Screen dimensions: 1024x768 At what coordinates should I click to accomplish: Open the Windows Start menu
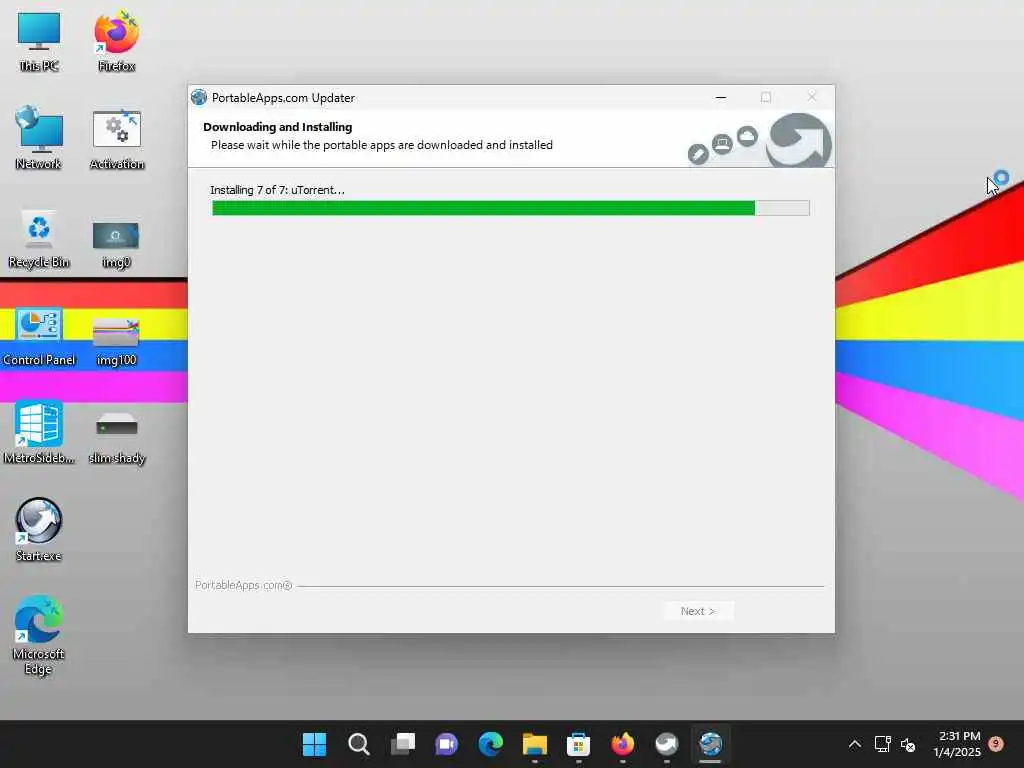314,744
